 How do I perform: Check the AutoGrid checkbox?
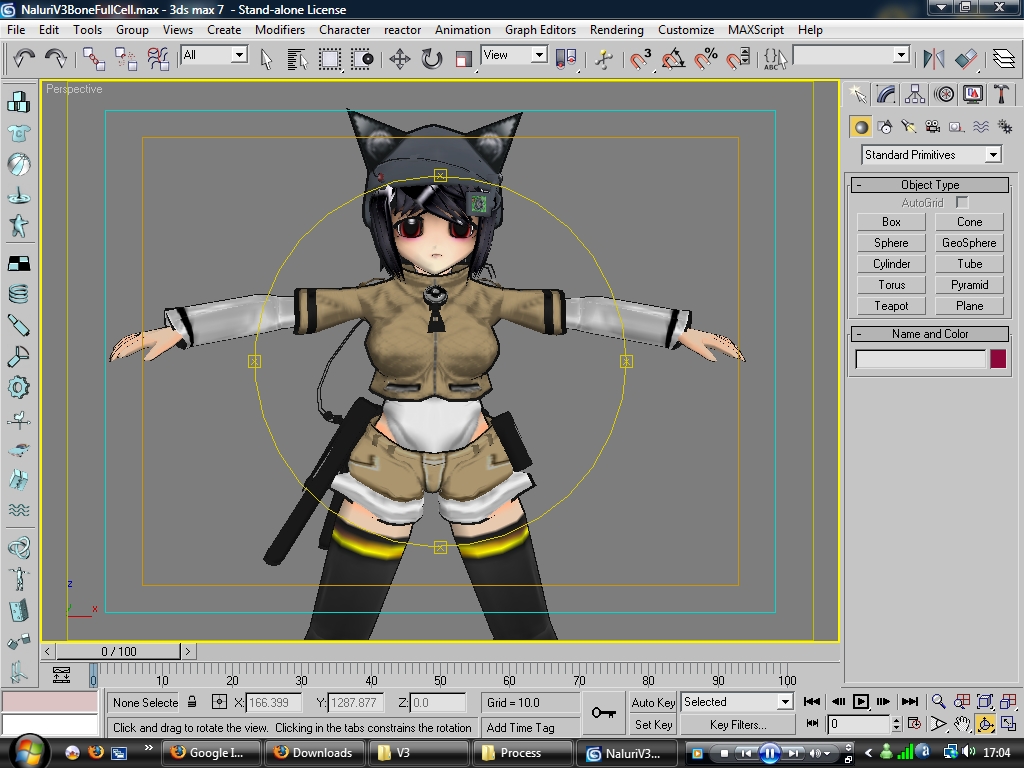click(962, 203)
